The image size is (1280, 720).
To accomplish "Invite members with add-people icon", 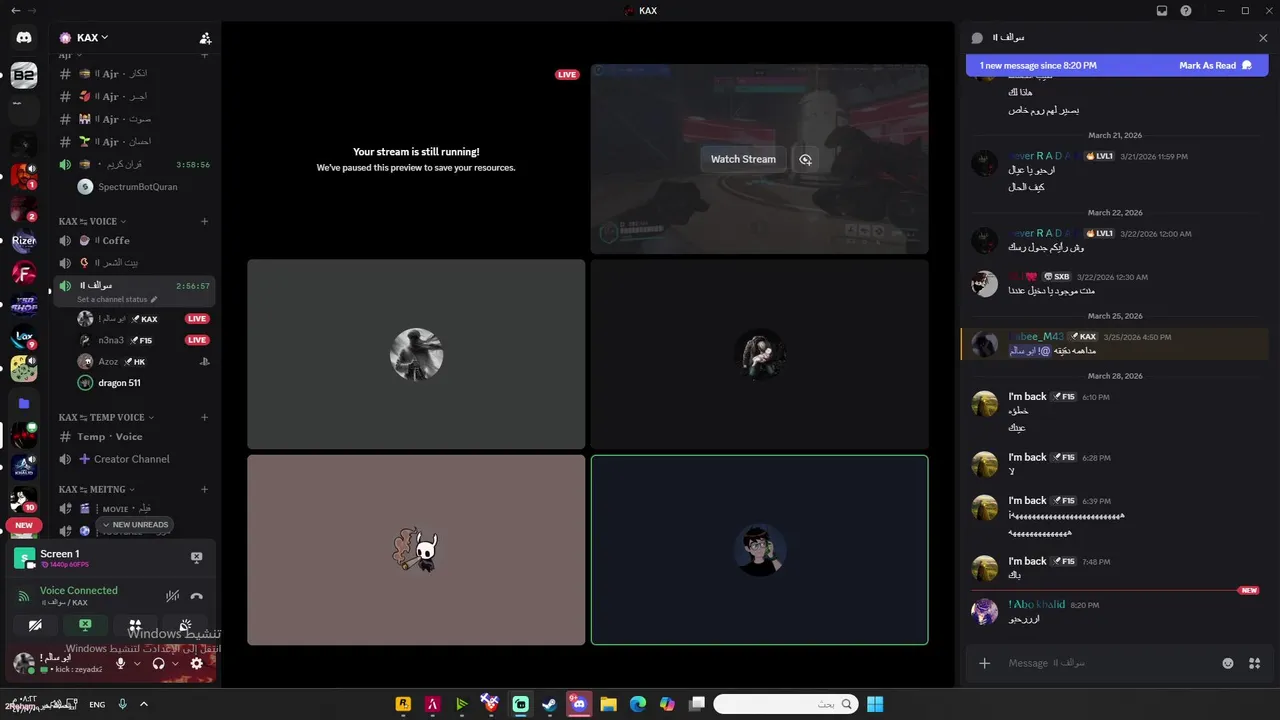I will [205, 38].
